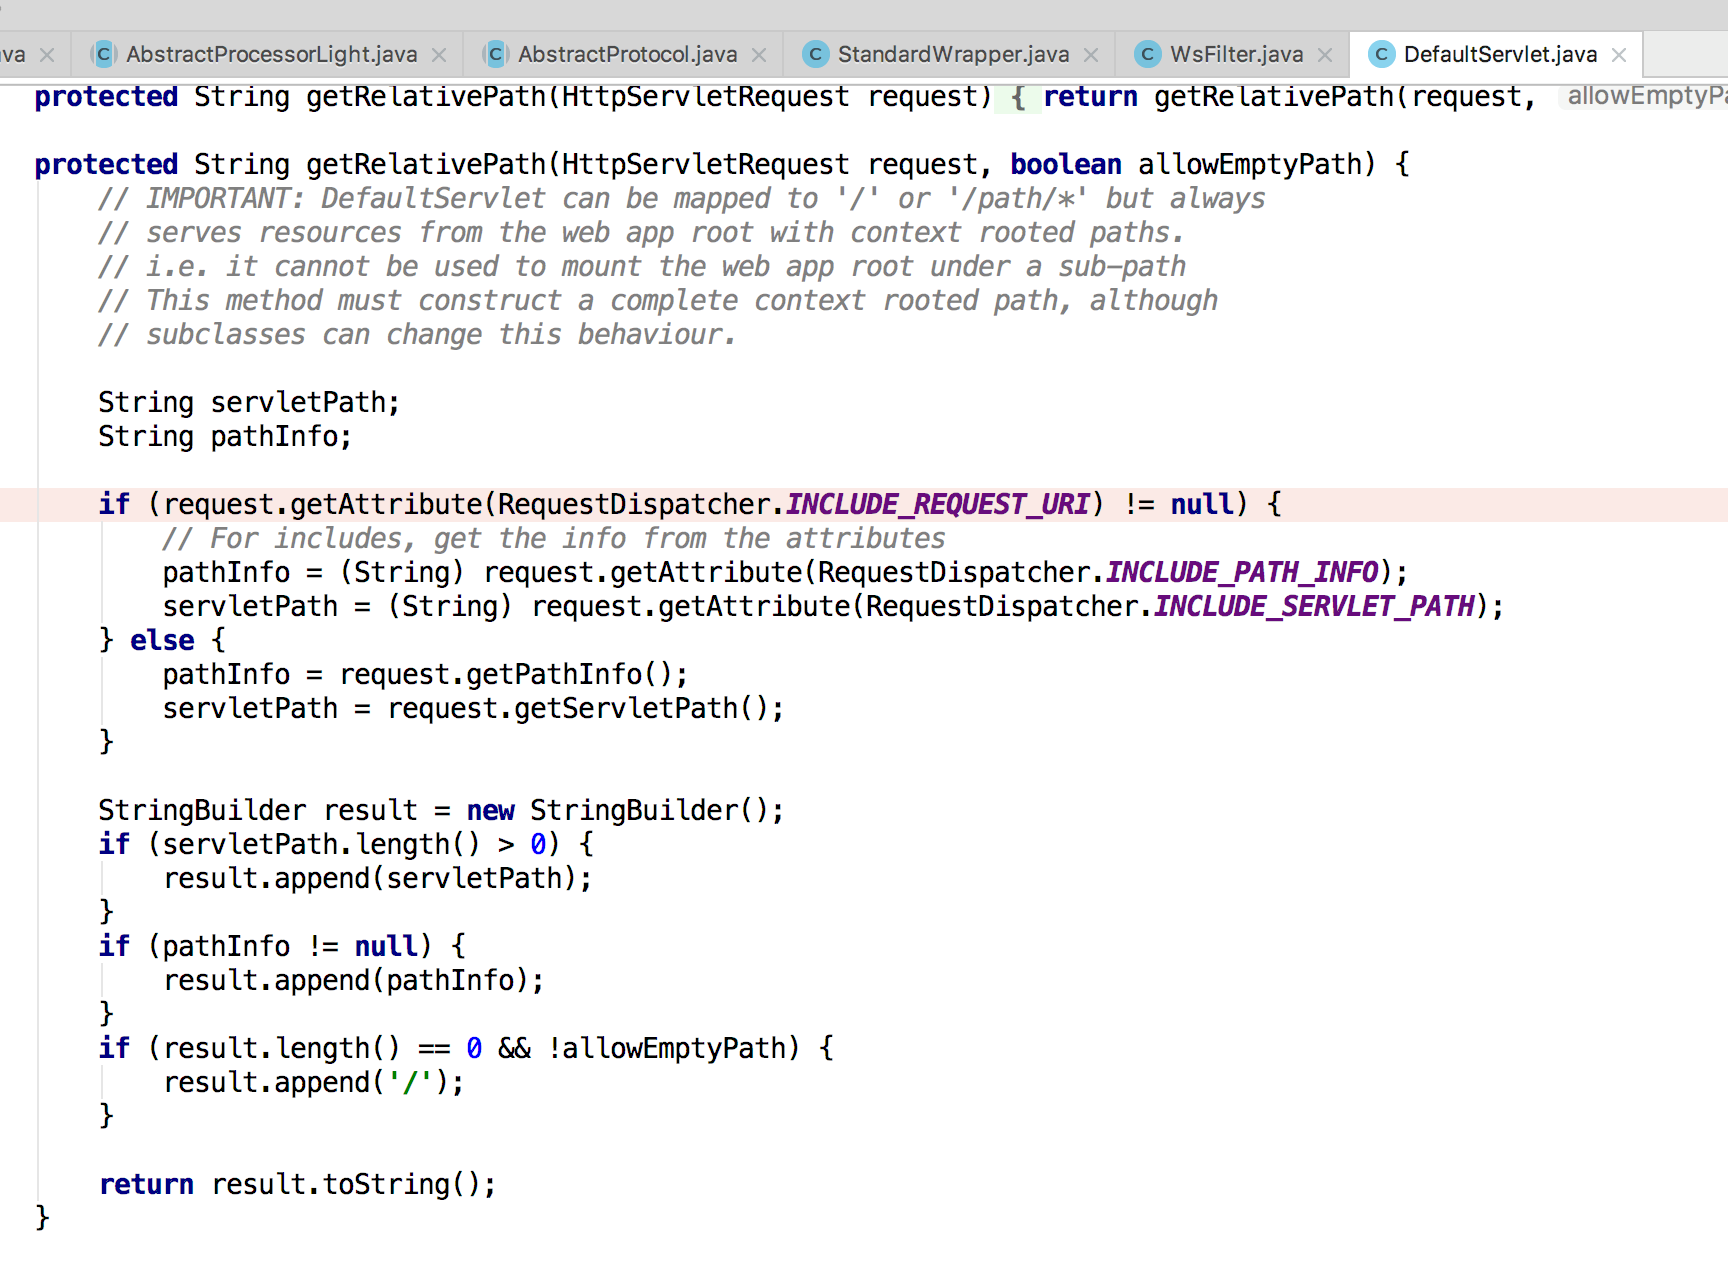
Task: Click the INCLUDE_SERVLET_PATH constant
Action: pos(1314,606)
